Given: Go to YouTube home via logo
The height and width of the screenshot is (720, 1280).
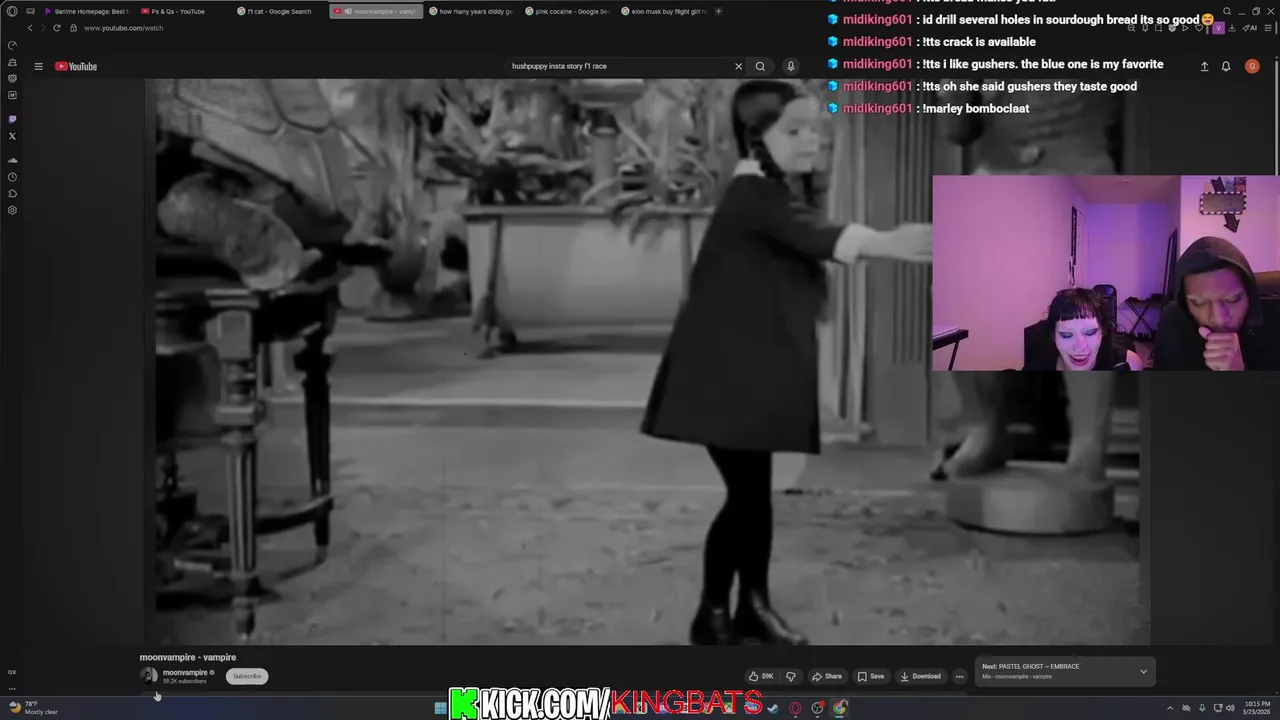Looking at the screenshot, I should [76, 66].
